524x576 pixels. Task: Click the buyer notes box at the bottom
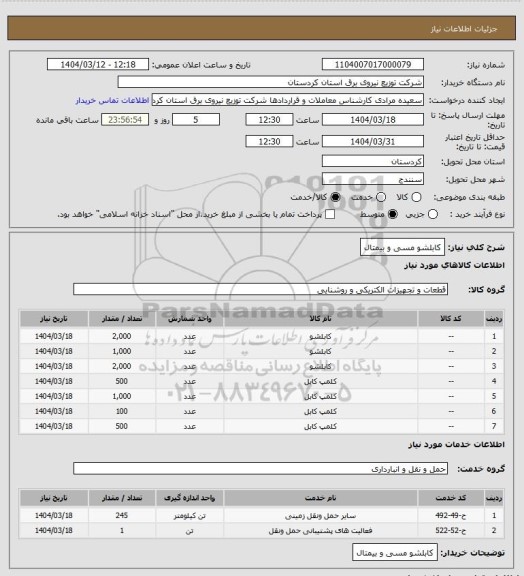click(395, 552)
